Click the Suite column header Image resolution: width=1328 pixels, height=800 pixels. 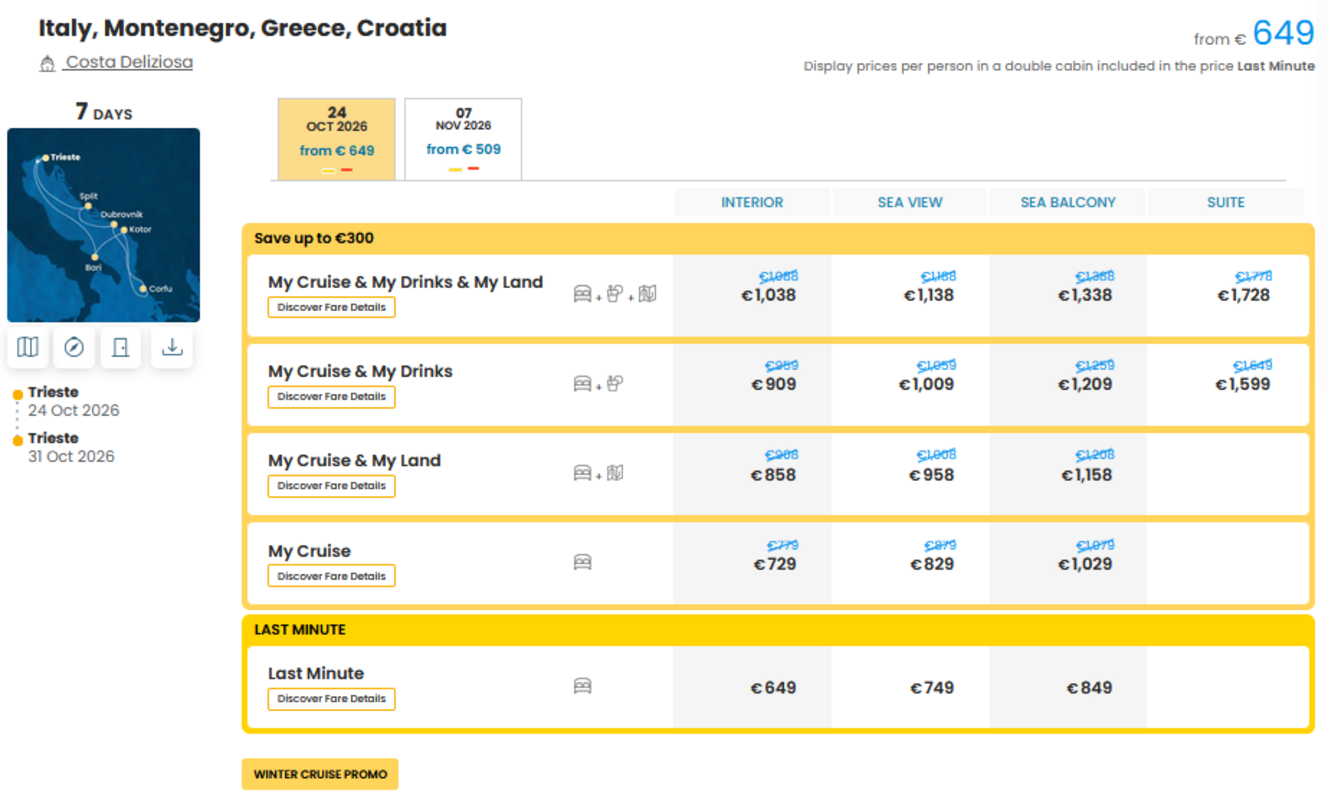[x=1226, y=202]
